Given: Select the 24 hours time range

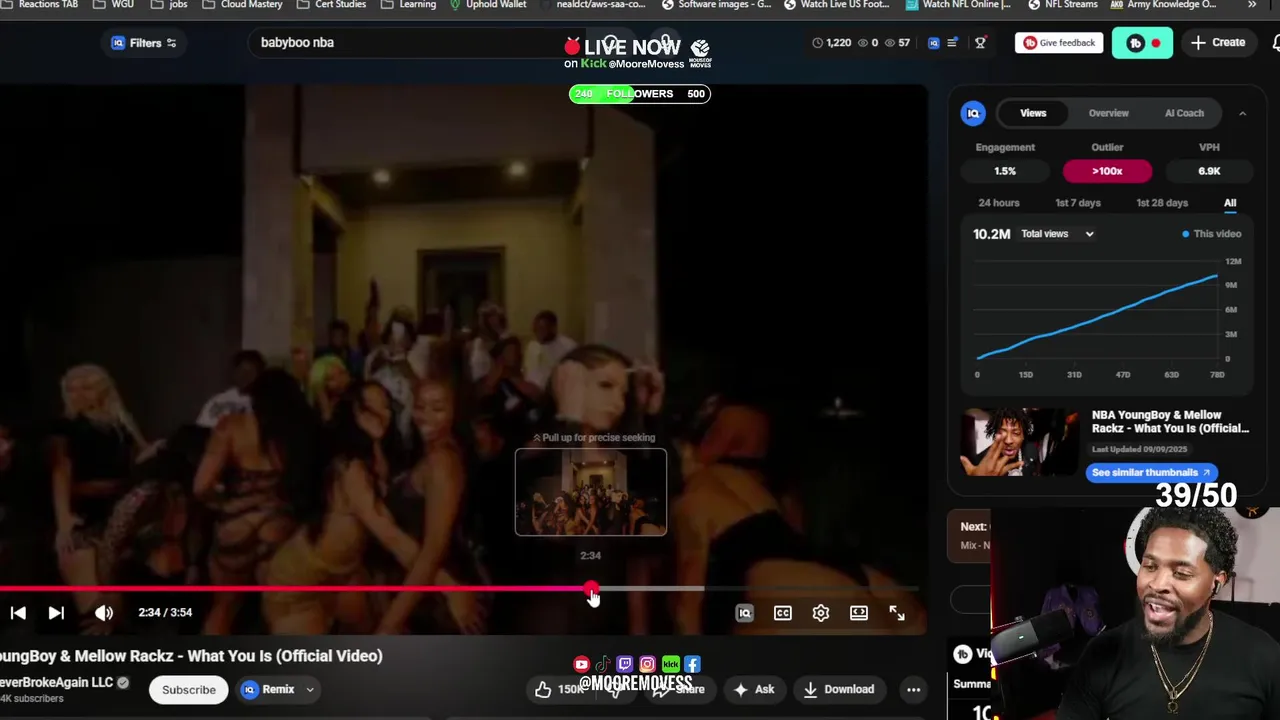Looking at the screenshot, I should click(x=999, y=203).
